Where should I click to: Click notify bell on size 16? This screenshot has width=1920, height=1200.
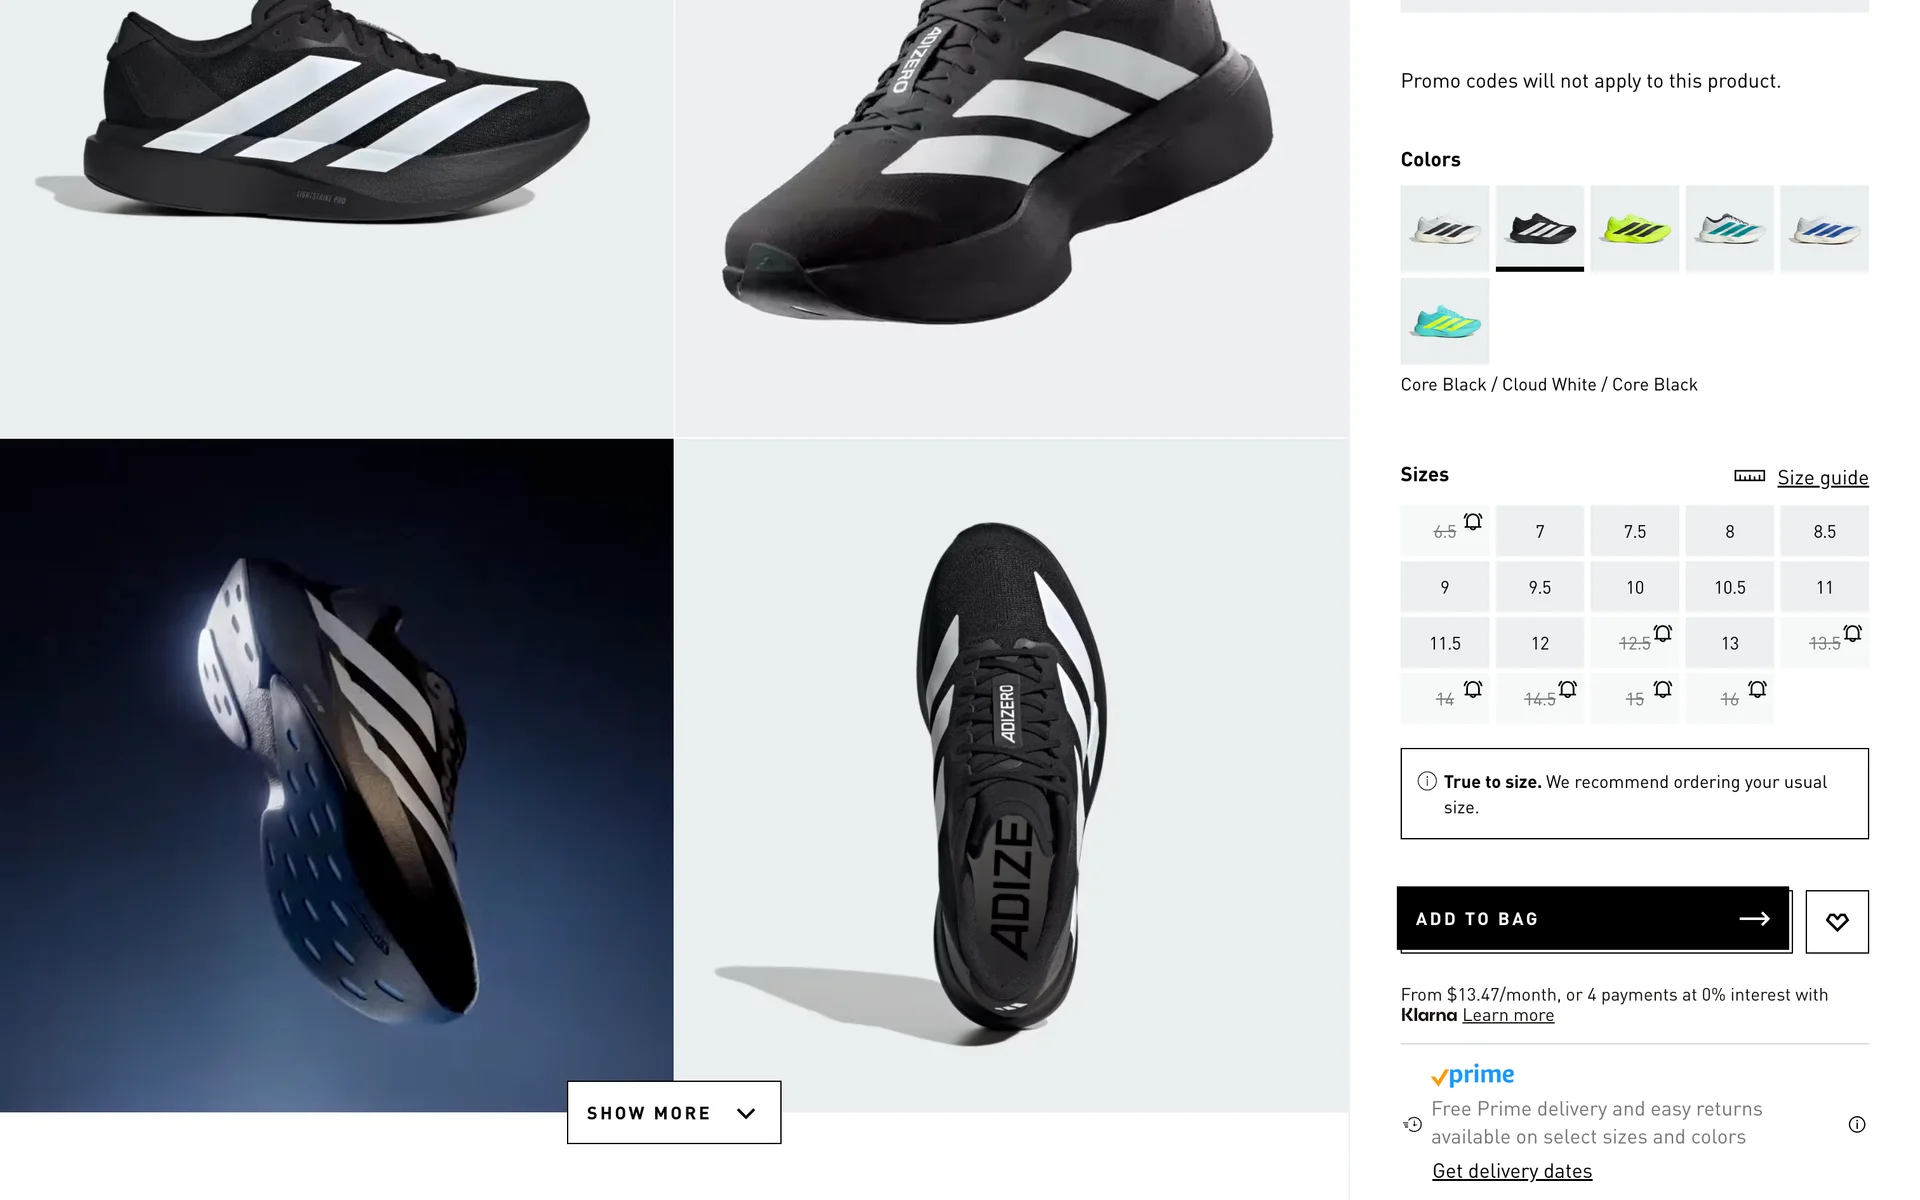1757,689
